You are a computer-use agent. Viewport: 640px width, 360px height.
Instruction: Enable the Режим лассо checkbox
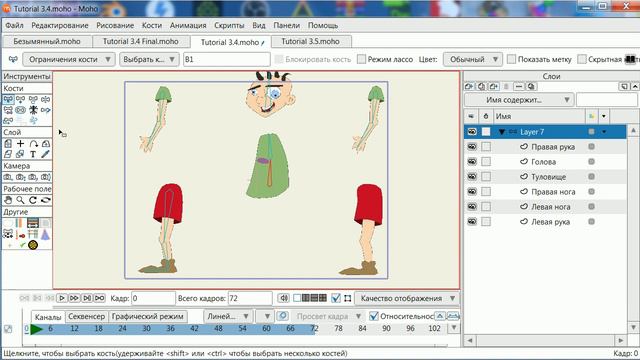pyautogui.click(x=361, y=59)
